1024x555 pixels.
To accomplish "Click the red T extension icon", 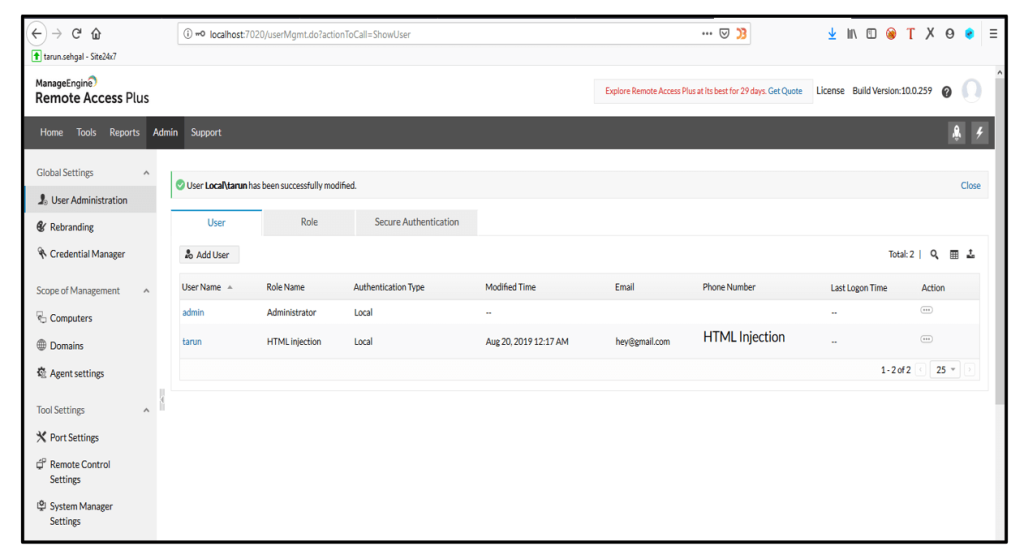I will coord(910,33).
